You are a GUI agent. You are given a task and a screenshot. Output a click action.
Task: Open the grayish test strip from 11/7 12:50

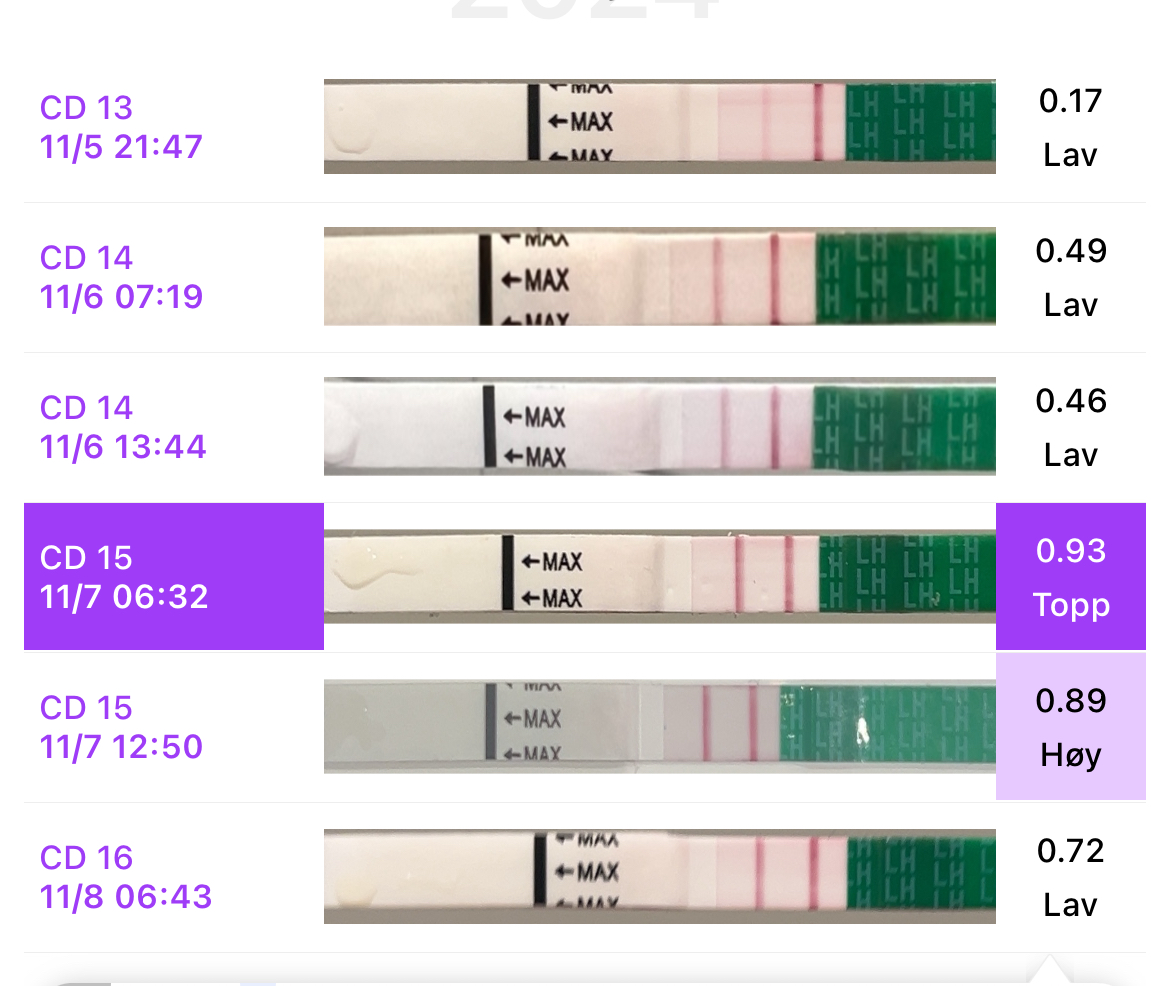tap(659, 727)
